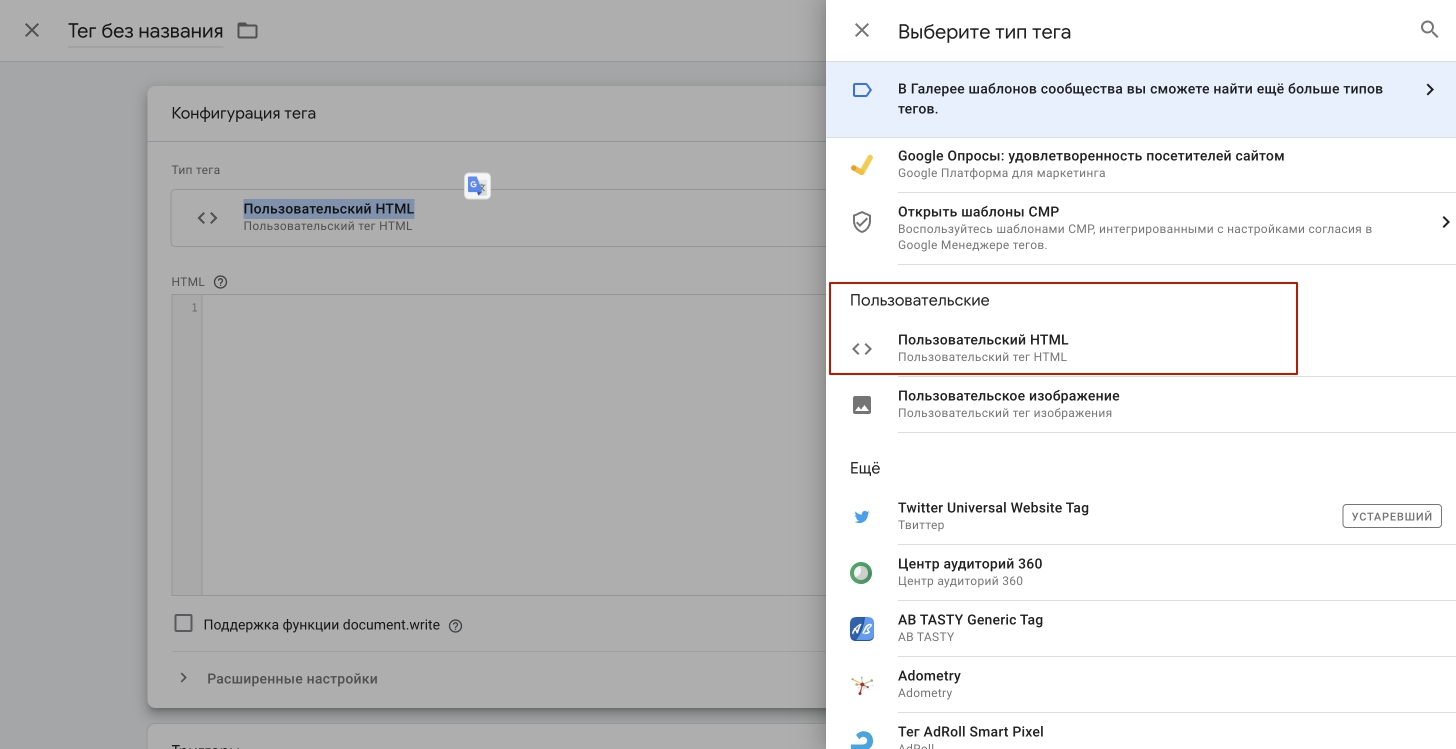Select Twitter Universal Website Tag
The width and height of the screenshot is (1456, 749).
[x=993, y=516]
